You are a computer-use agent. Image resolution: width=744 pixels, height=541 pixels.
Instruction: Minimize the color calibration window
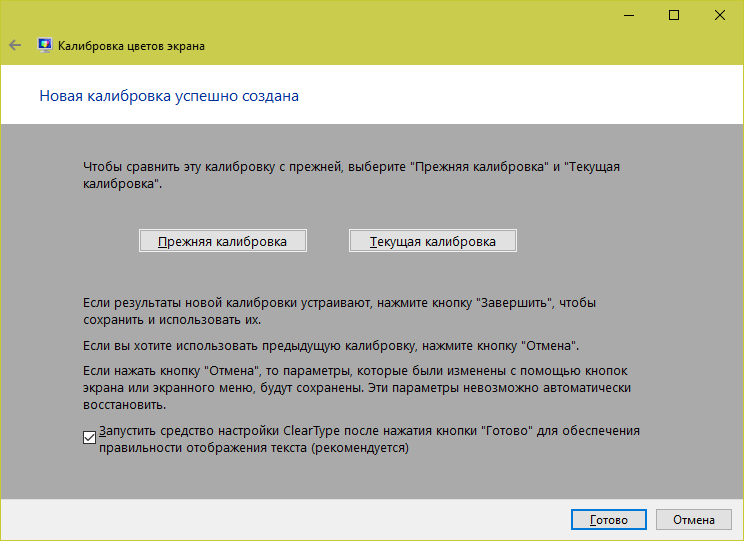coord(628,15)
